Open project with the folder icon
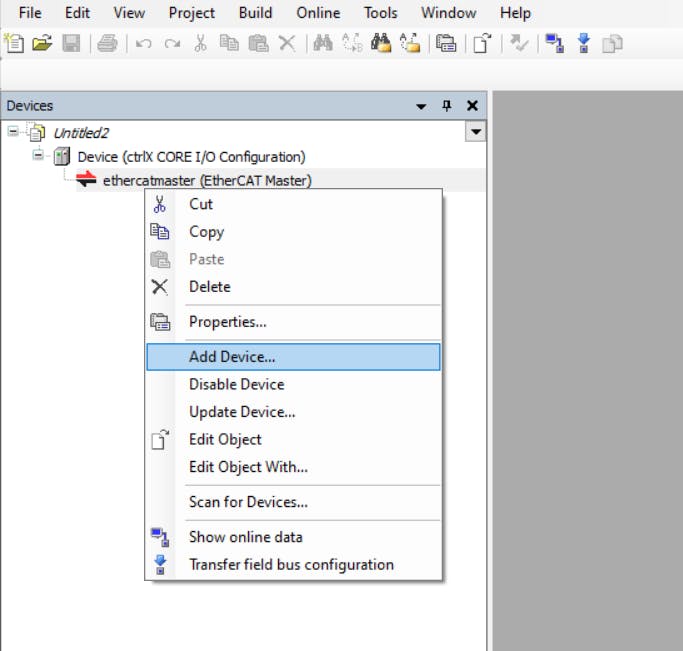 tap(42, 44)
